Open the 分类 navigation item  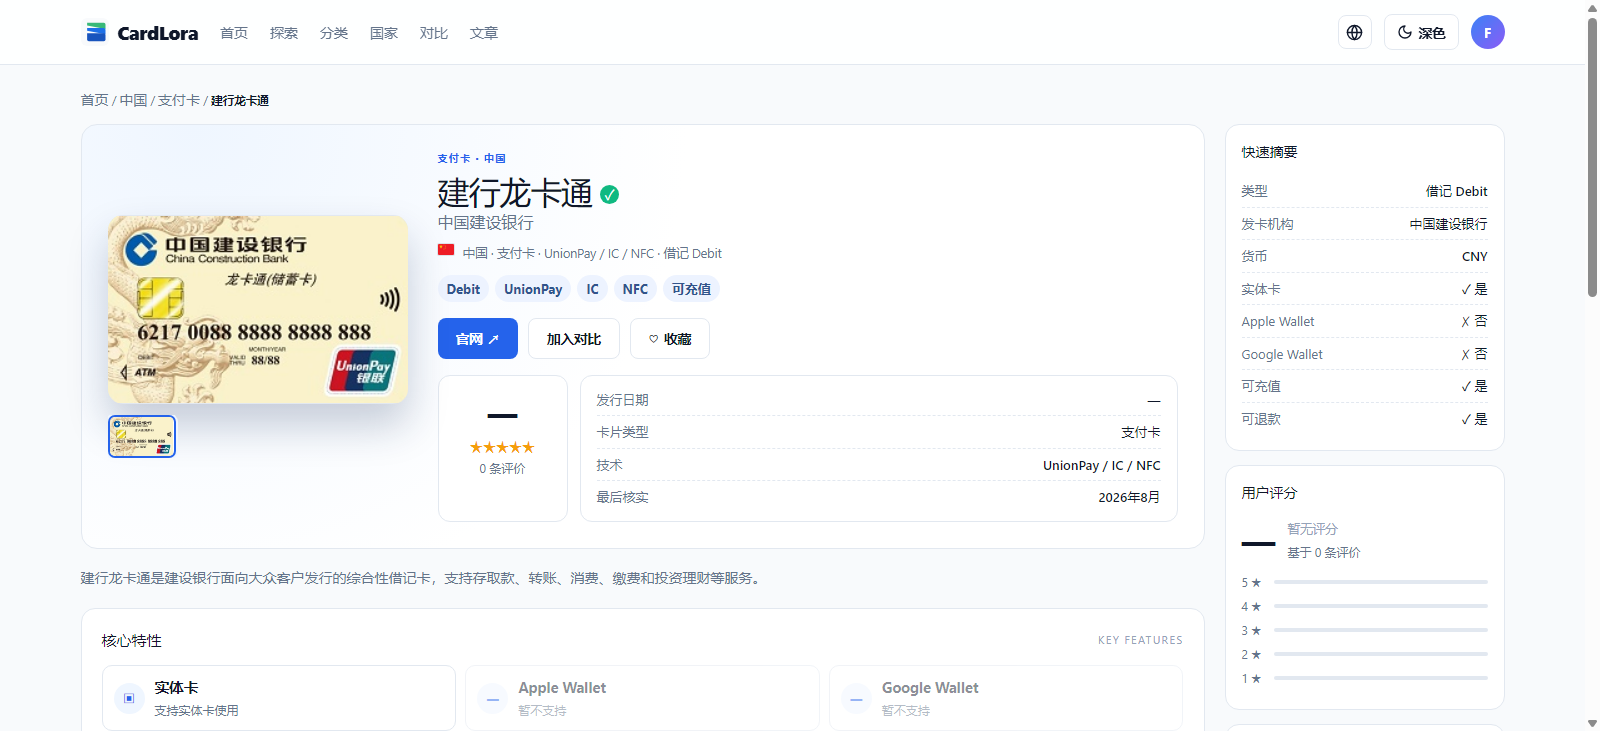334,33
